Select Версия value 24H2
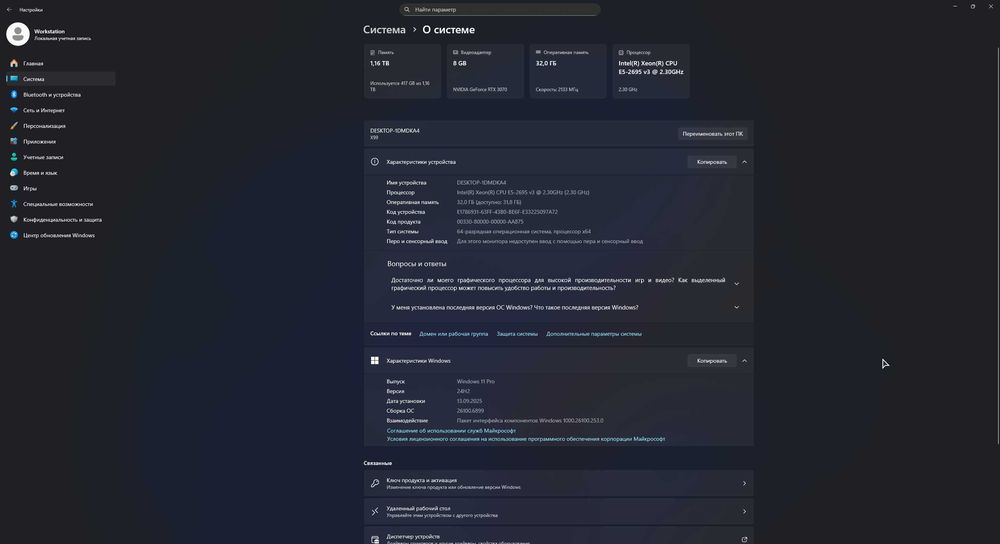Screen dimensions: 1000x544 pos(463,392)
